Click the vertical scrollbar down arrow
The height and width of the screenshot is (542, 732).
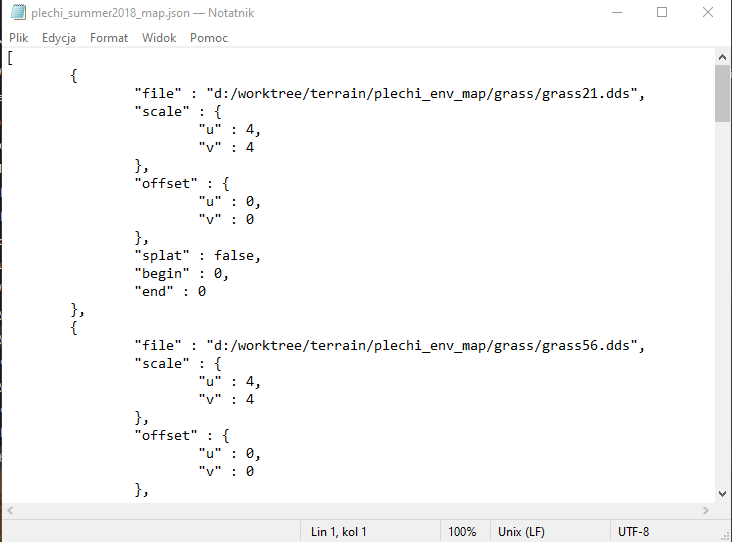(722, 493)
